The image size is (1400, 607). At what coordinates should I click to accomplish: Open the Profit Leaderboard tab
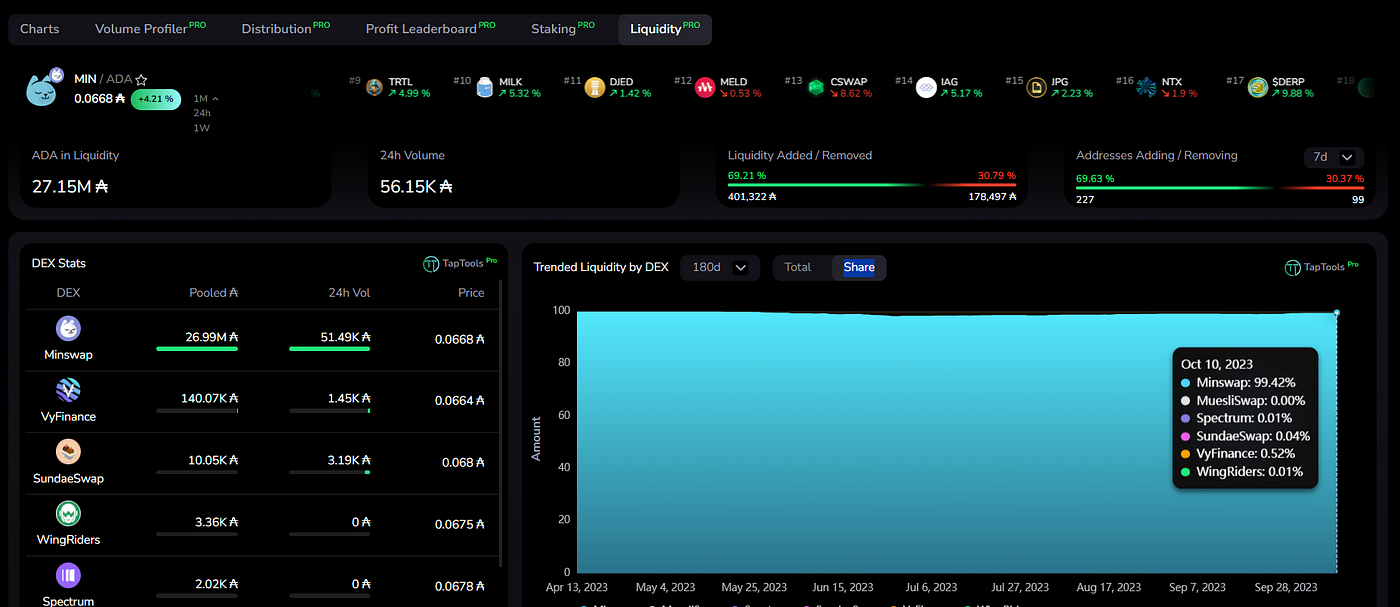[430, 29]
